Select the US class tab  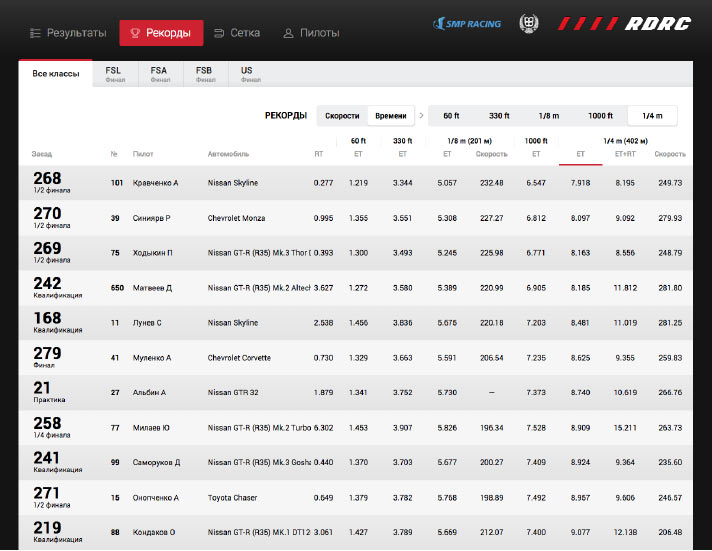(x=247, y=74)
